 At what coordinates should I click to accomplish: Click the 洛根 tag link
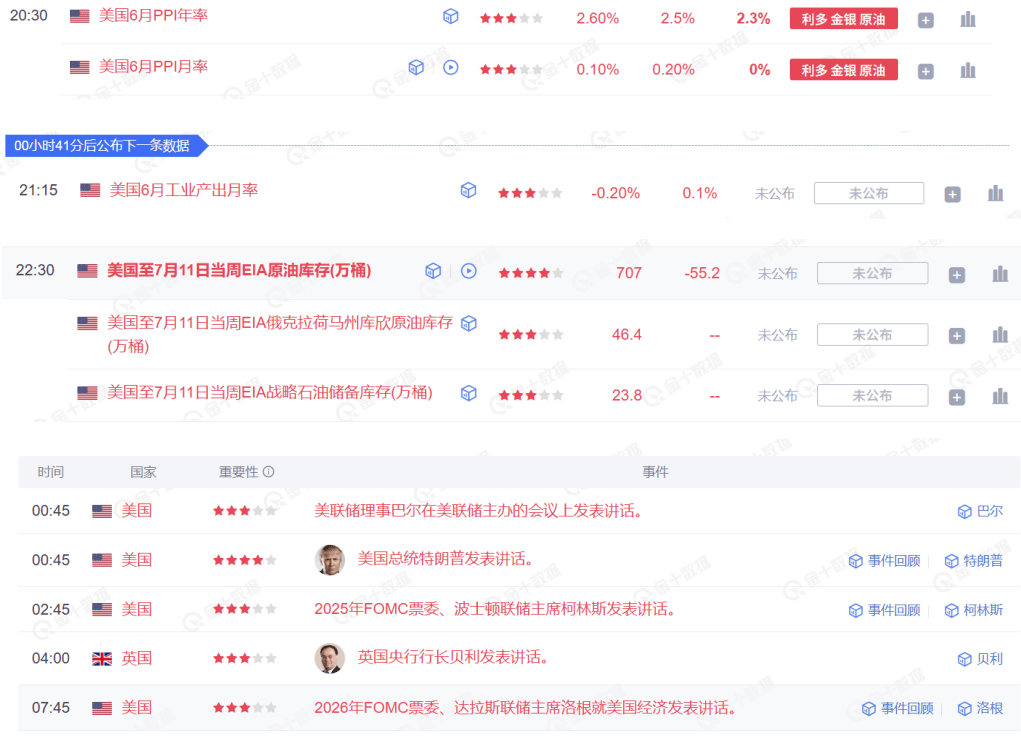(980, 708)
